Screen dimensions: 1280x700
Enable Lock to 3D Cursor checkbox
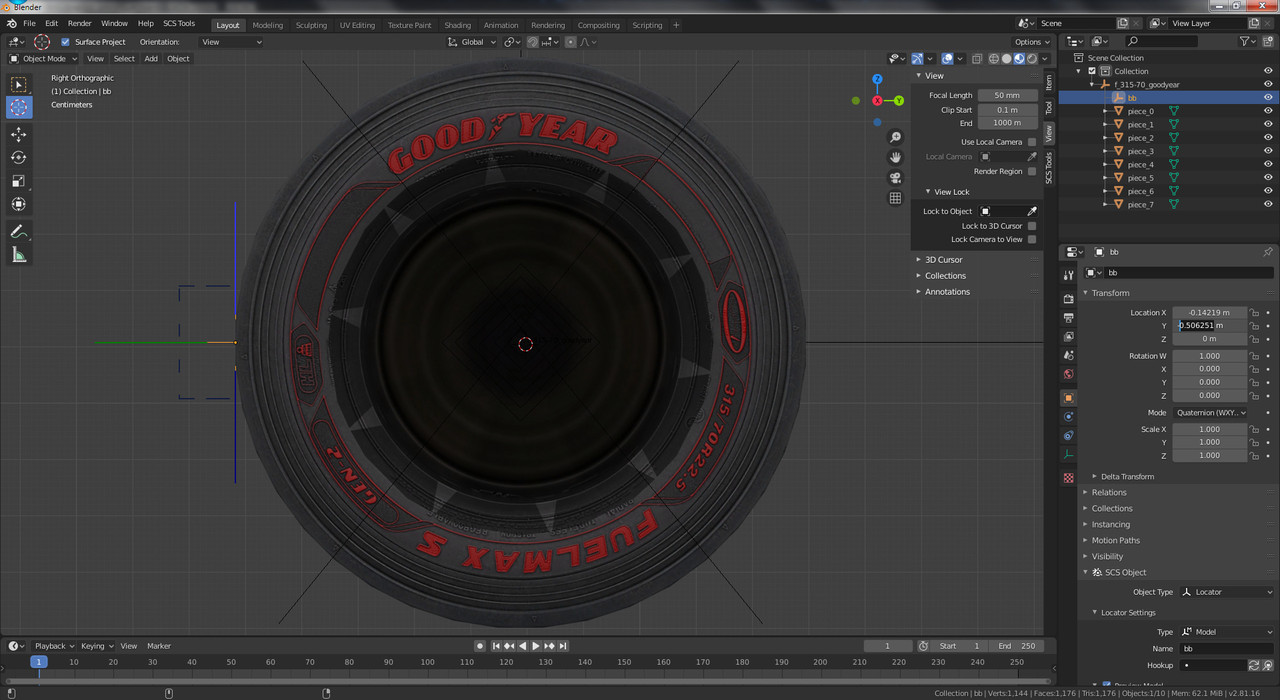pos(1032,226)
